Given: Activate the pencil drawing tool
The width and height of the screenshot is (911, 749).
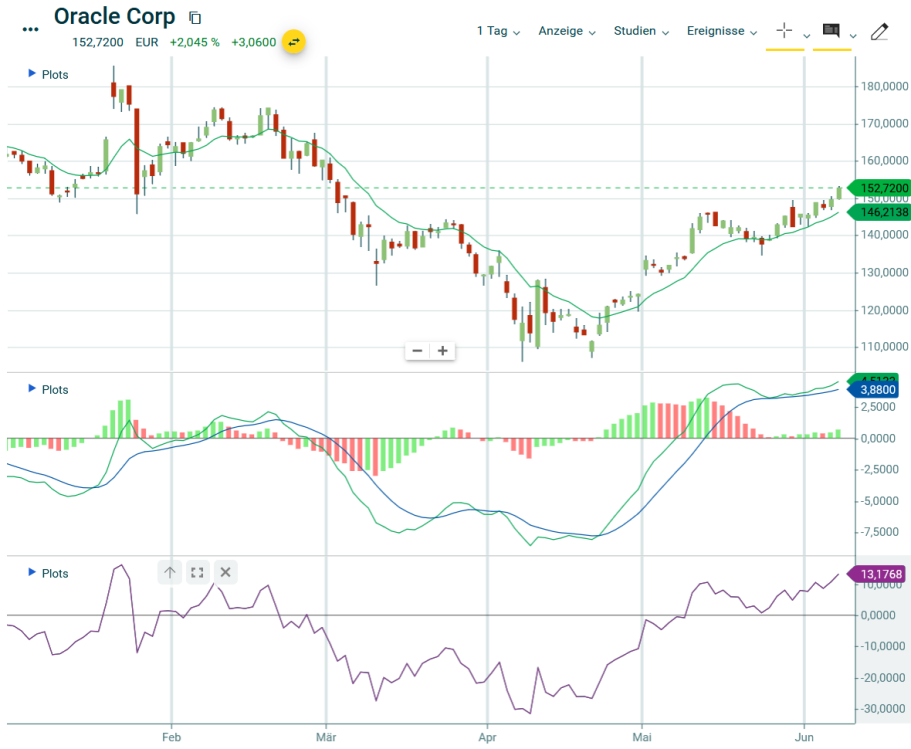Looking at the screenshot, I should click(880, 31).
